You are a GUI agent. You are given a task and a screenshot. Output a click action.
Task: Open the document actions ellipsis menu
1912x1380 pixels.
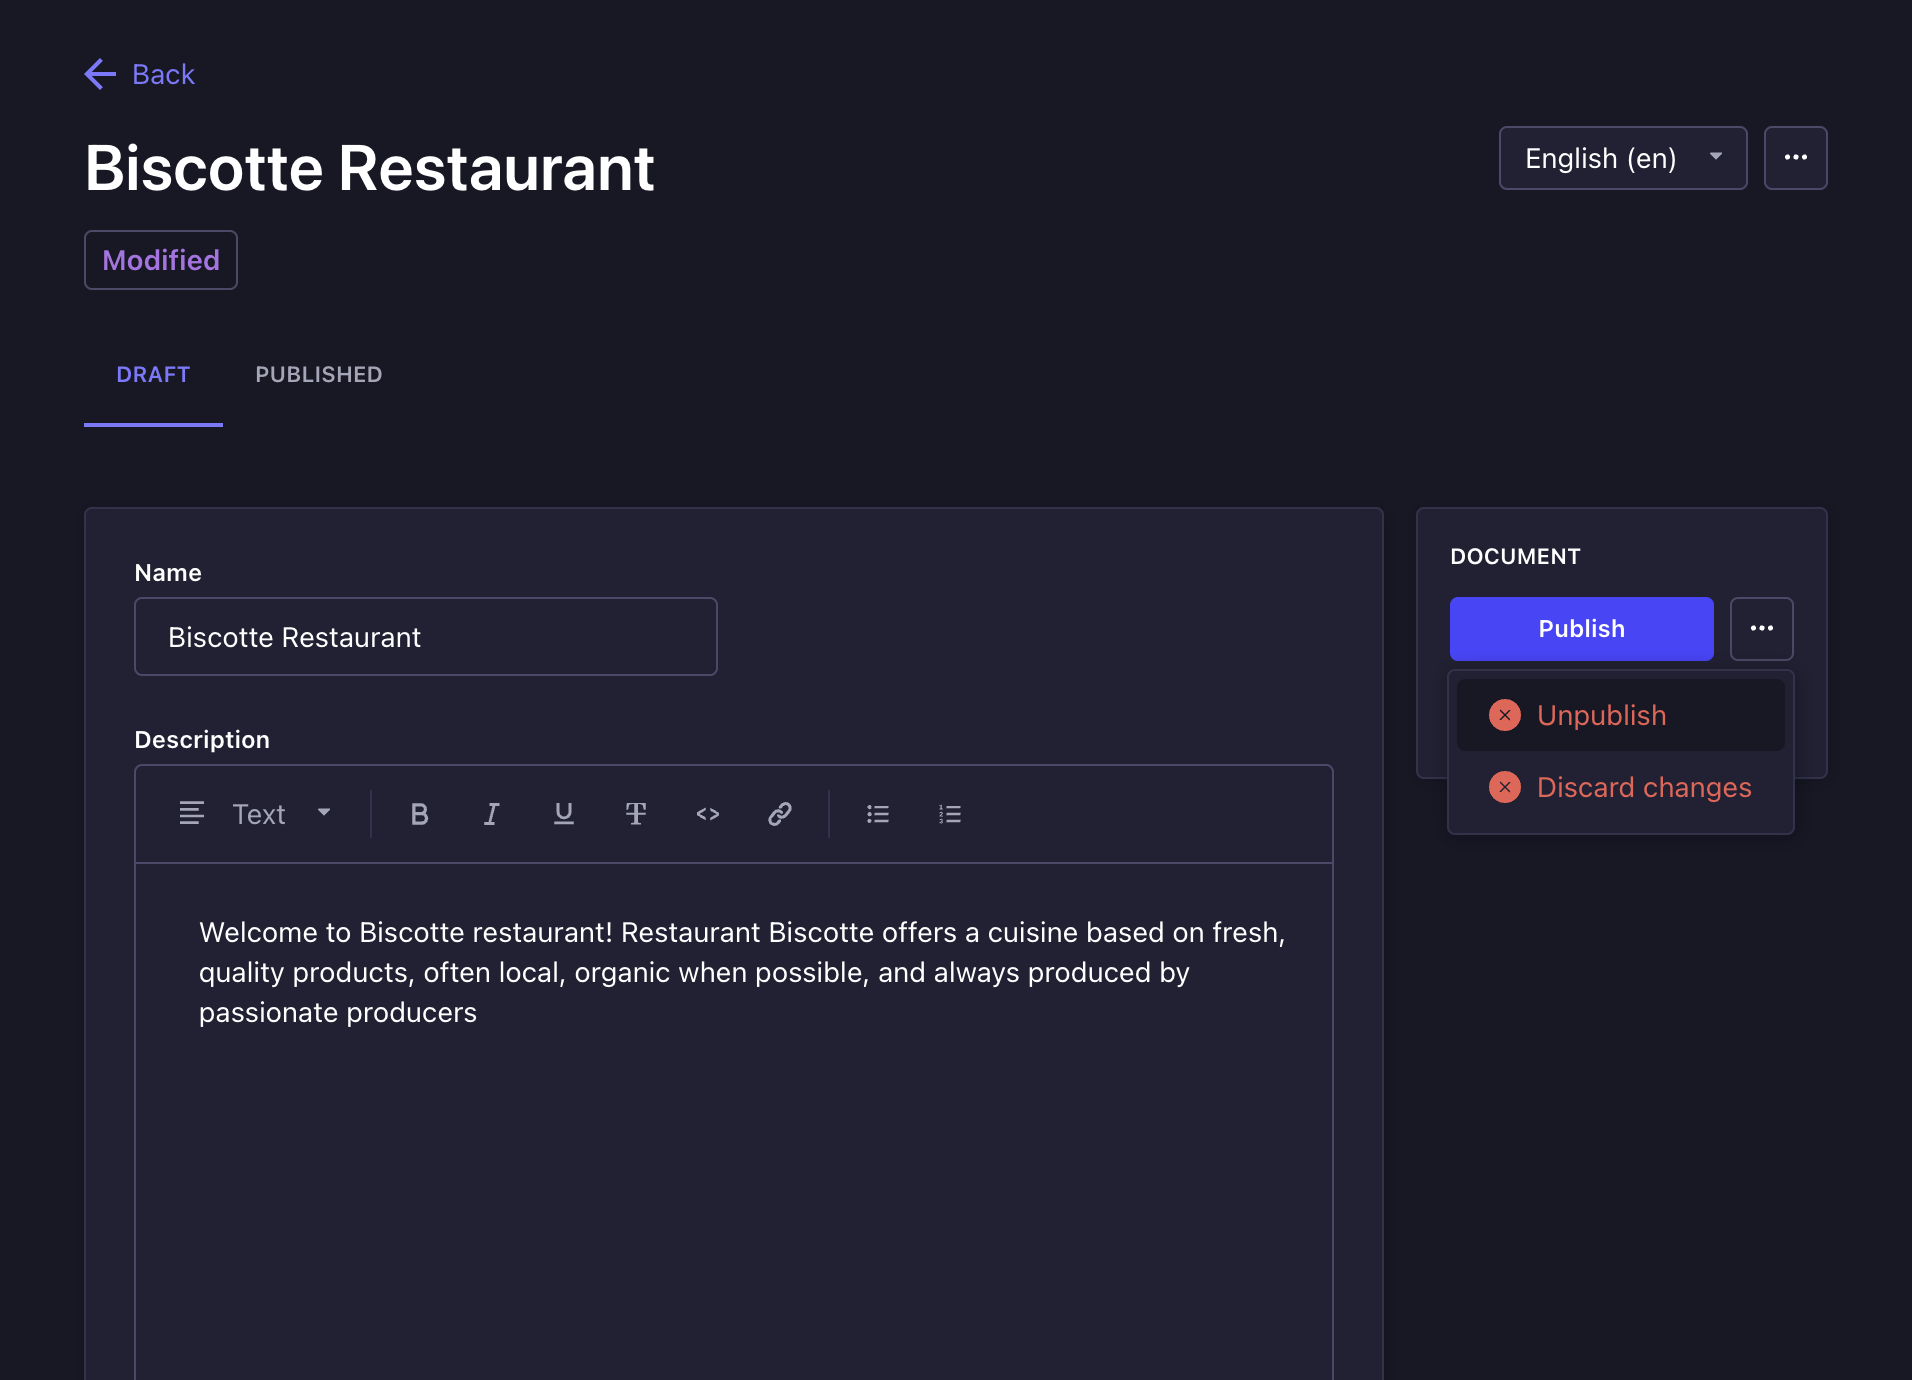(x=1761, y=629)
